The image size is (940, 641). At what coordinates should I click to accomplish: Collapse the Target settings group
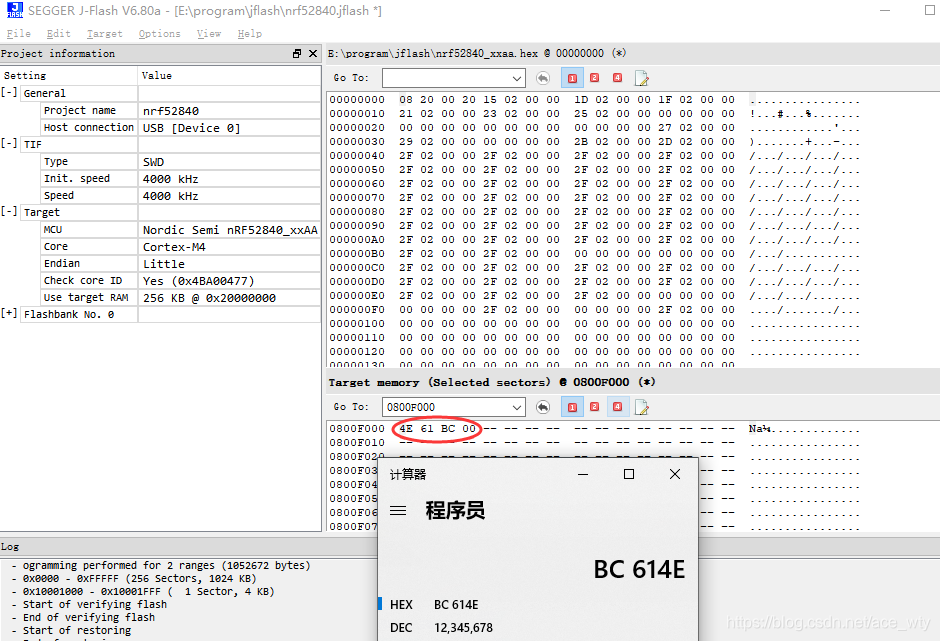click(11, 211)
